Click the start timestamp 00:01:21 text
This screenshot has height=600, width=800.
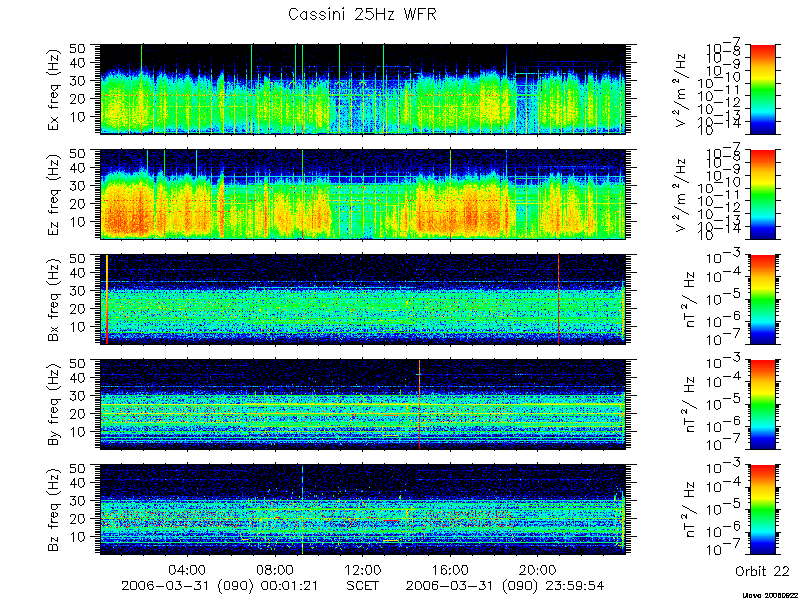coord(288,585)
